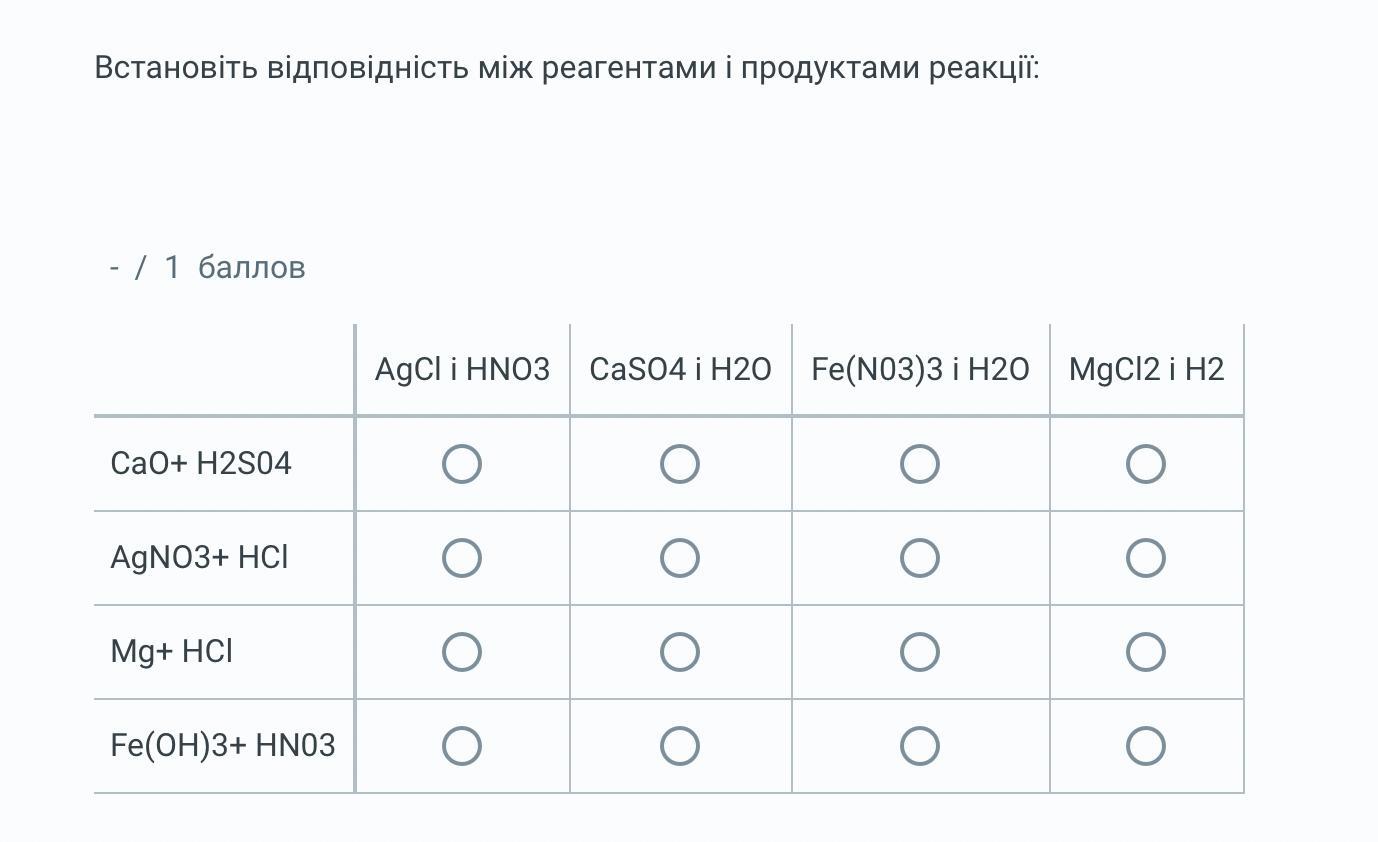Click the MgCl2 і H2 column header
The height and width of the screenshot is (842, 1378).
pos(1146,370)
